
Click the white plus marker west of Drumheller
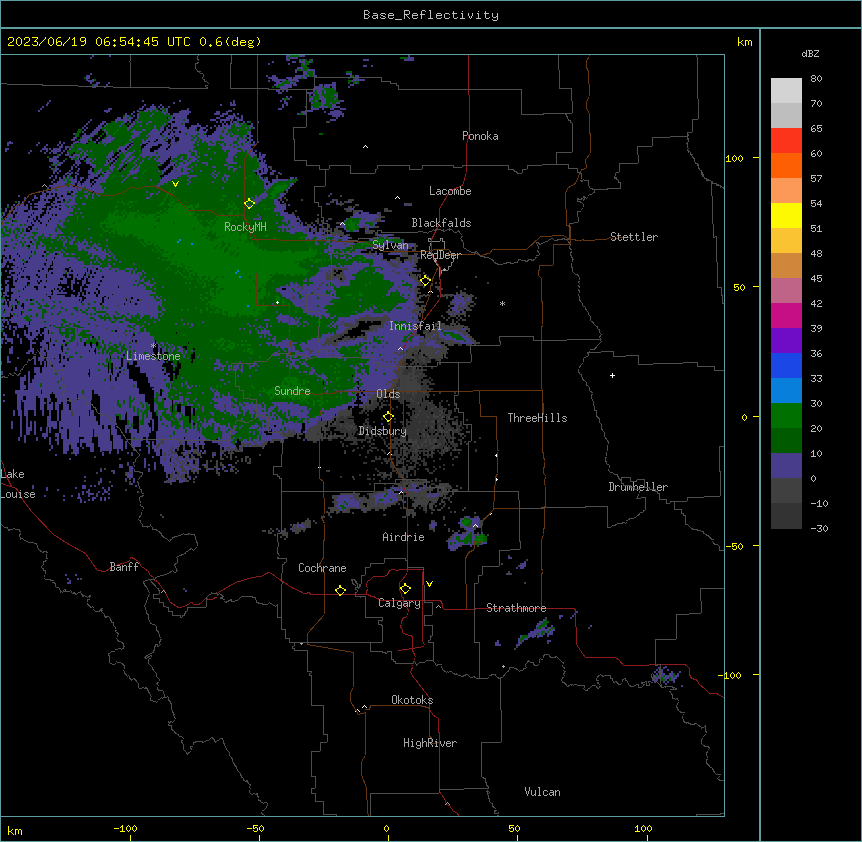[612, 375]
